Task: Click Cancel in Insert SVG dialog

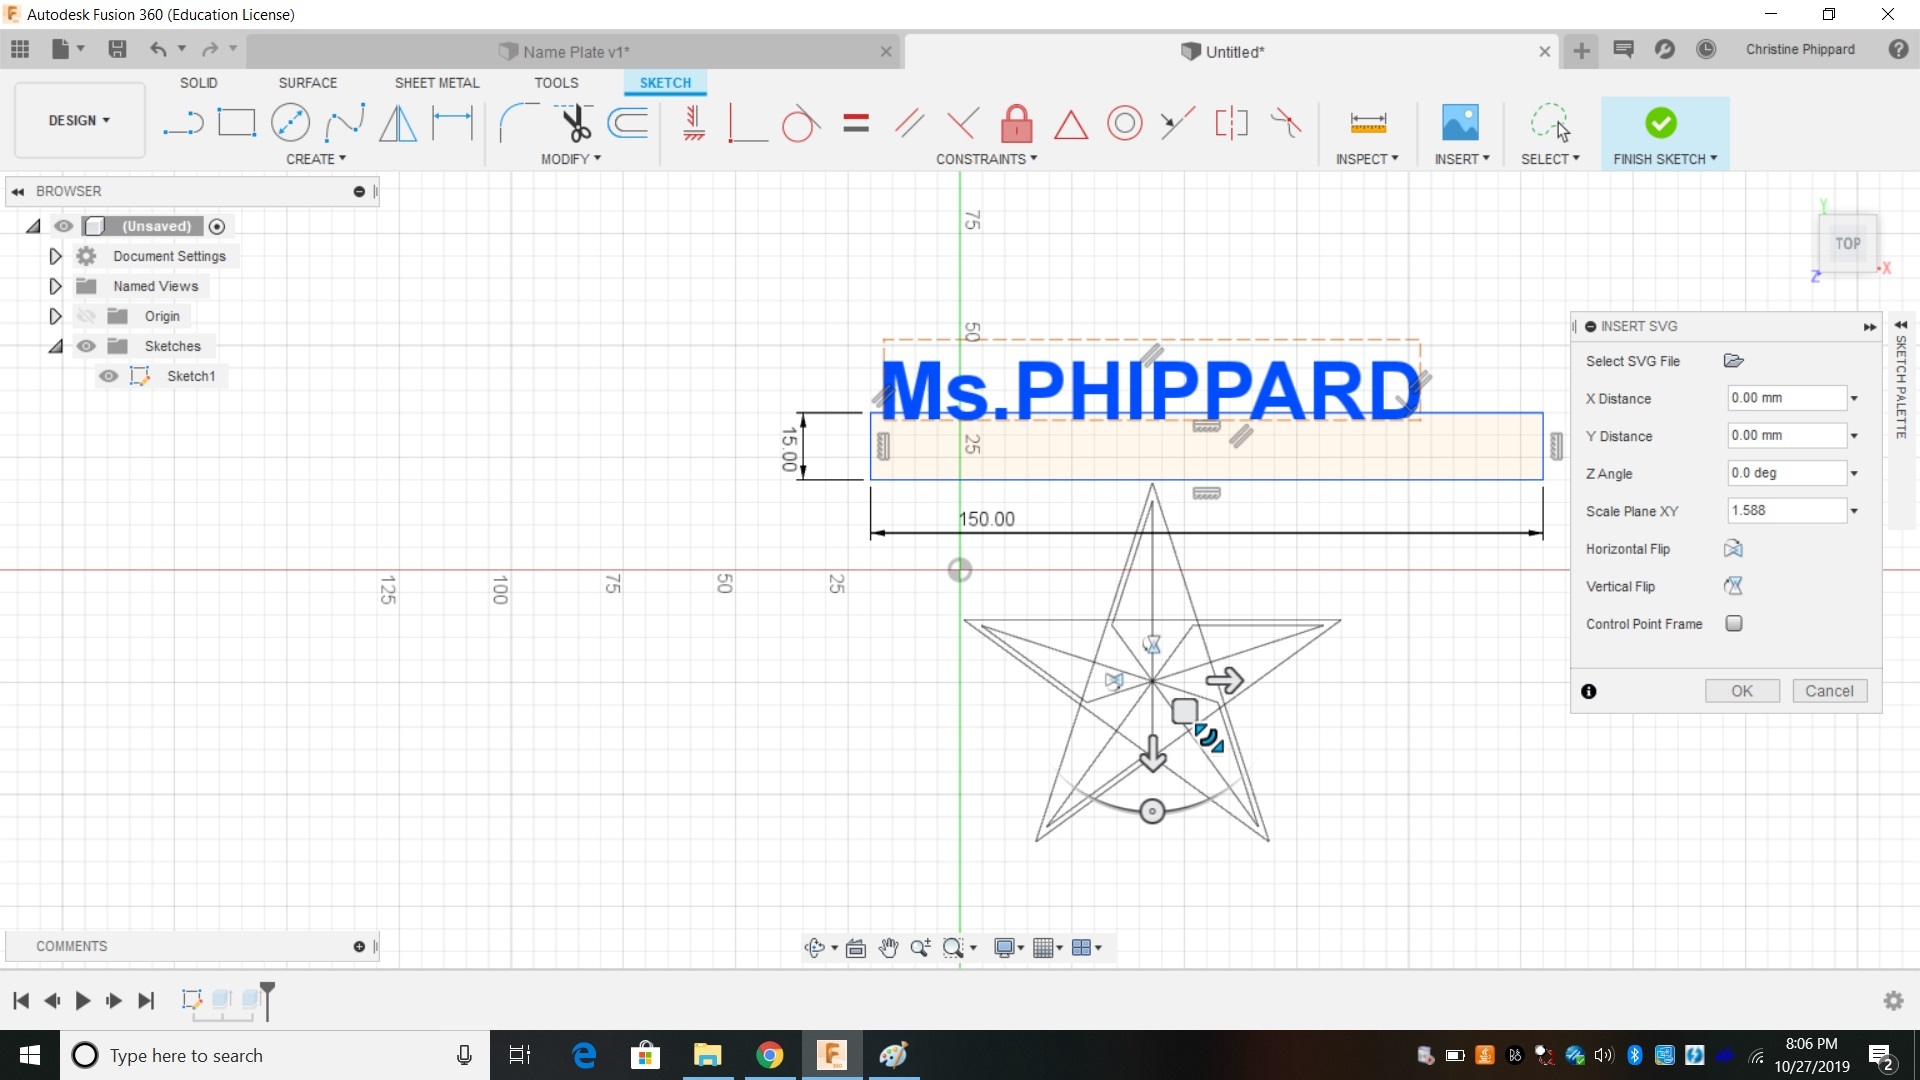Action: point(1828,691)
